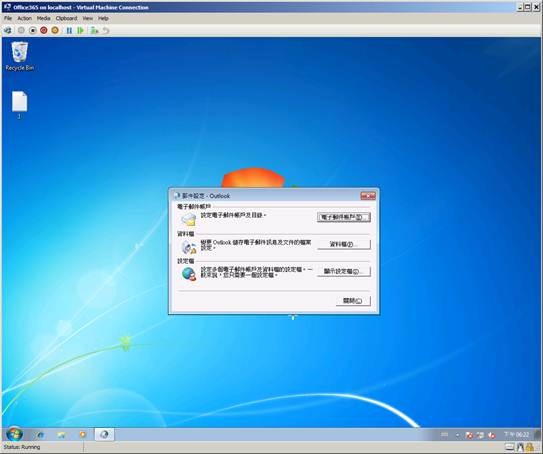543x454 pixels.
Task: Open the Action menu
Action: tap(25, 18)
